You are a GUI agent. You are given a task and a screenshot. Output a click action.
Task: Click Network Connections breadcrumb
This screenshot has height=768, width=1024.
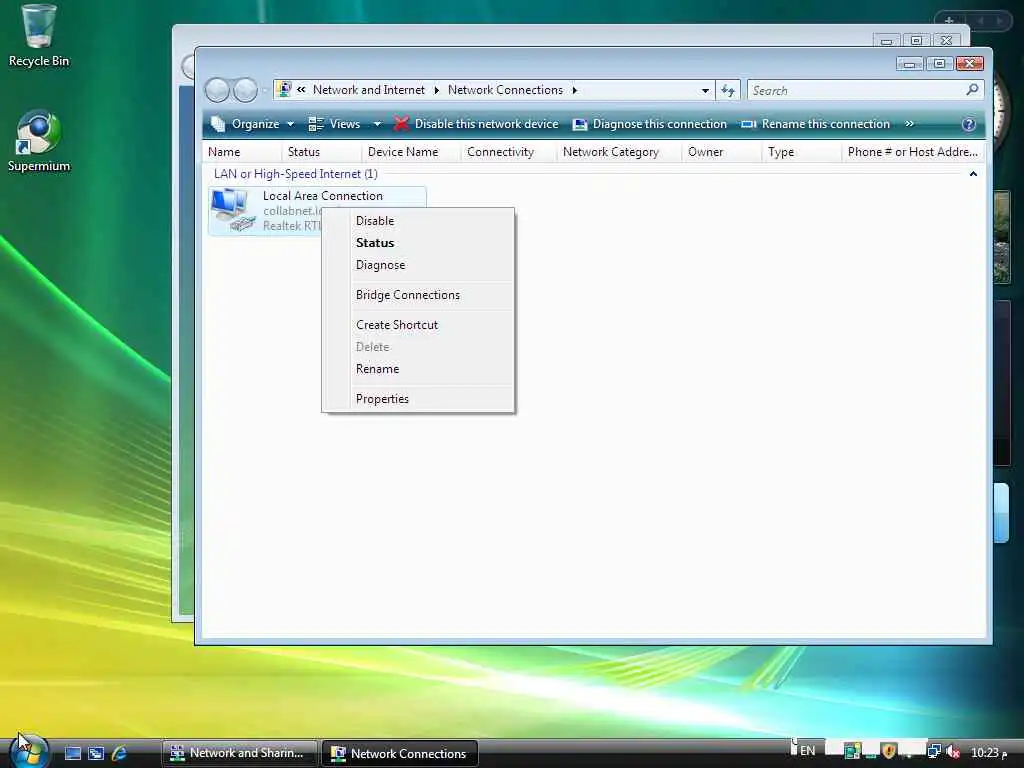(x=505, y=90)
